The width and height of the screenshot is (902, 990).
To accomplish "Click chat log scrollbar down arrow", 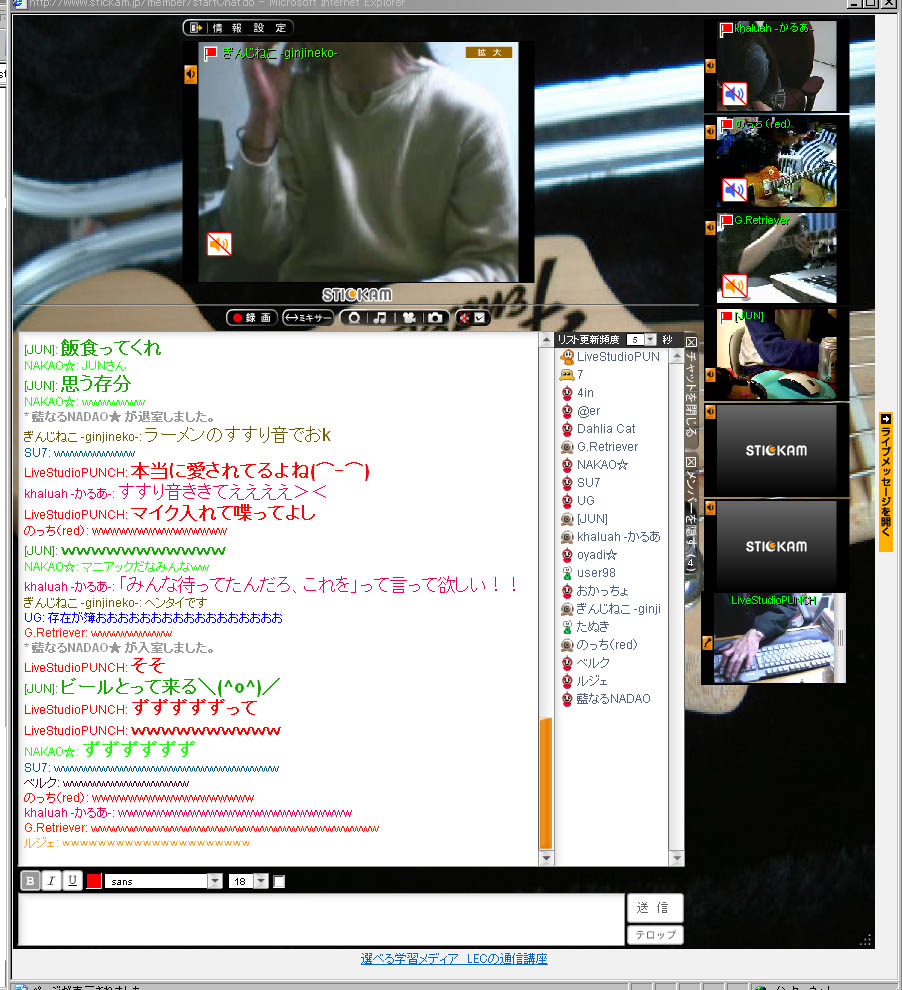I will pyautogui.click(x=547, y=858).
